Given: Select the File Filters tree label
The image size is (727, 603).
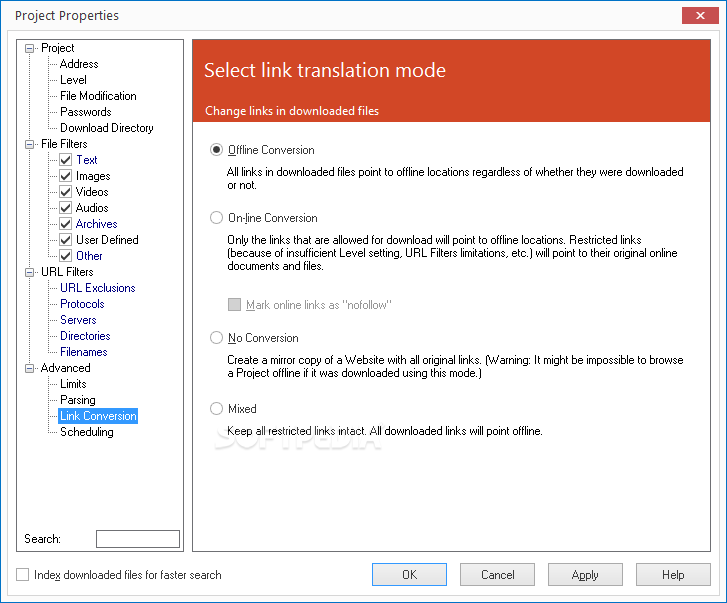Looking at the screenshot, I should pyautogui.click(x=64, y=144).
